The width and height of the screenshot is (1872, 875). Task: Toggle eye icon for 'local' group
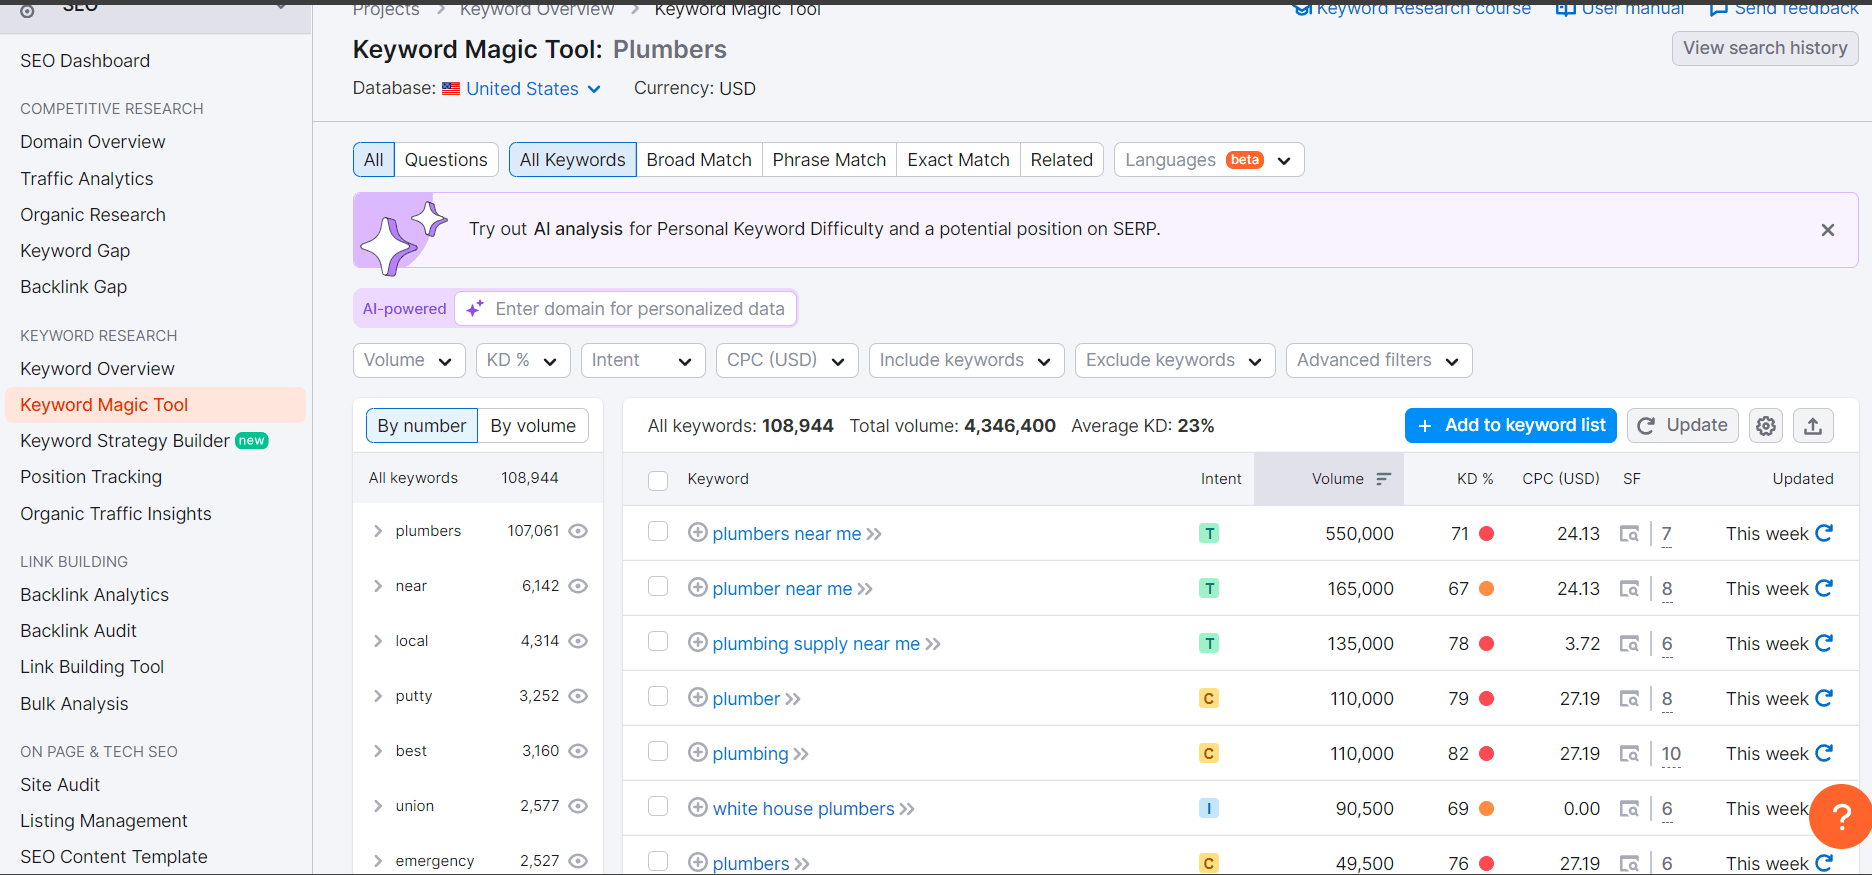(578, 641)
